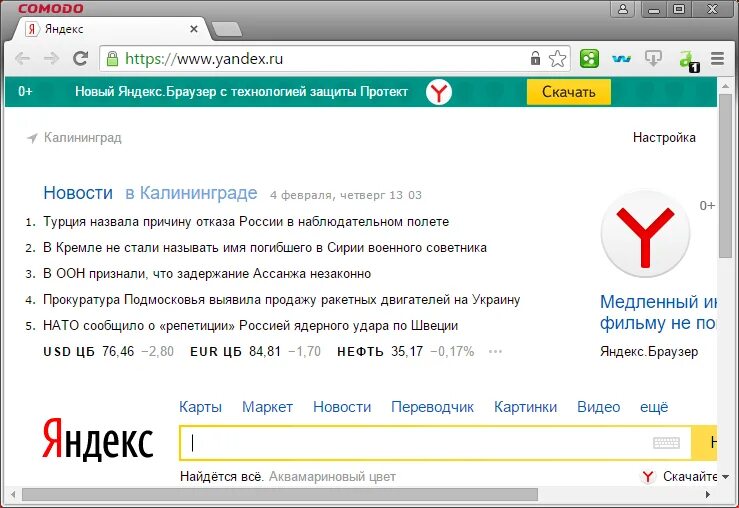Click the Я favicon on the tab
Image resolution: width=739 pixels, height=508 pixels.
[x=31, y=29]
